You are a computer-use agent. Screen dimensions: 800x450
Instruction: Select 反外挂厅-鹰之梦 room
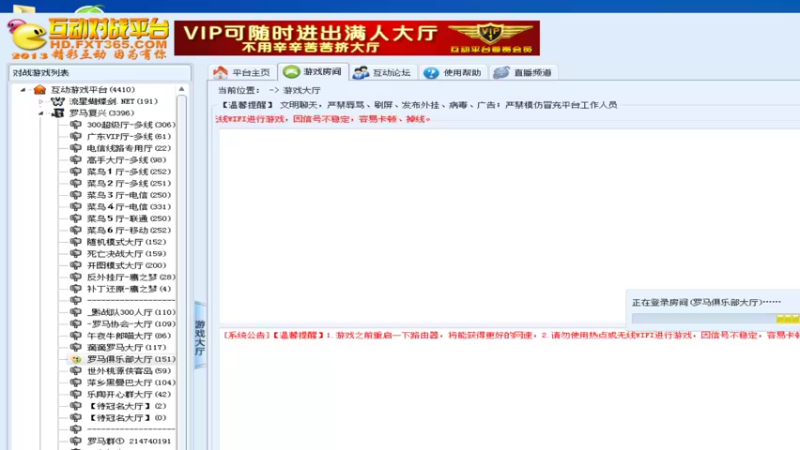click(131, 277)
